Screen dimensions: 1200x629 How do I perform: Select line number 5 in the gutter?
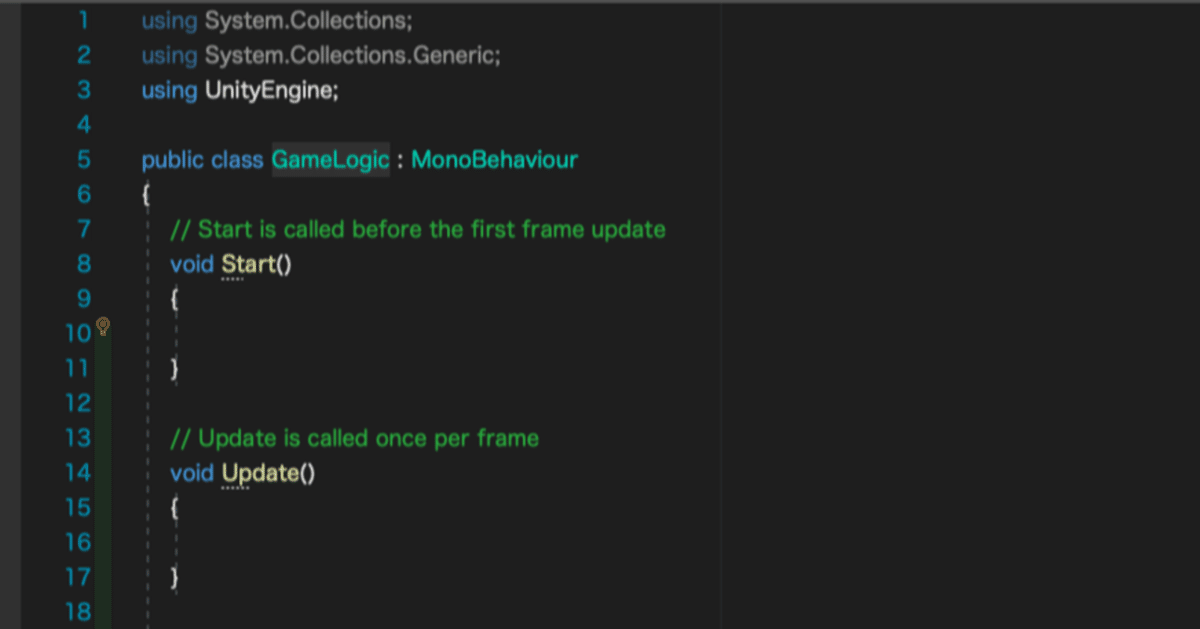tap(83, 160)
